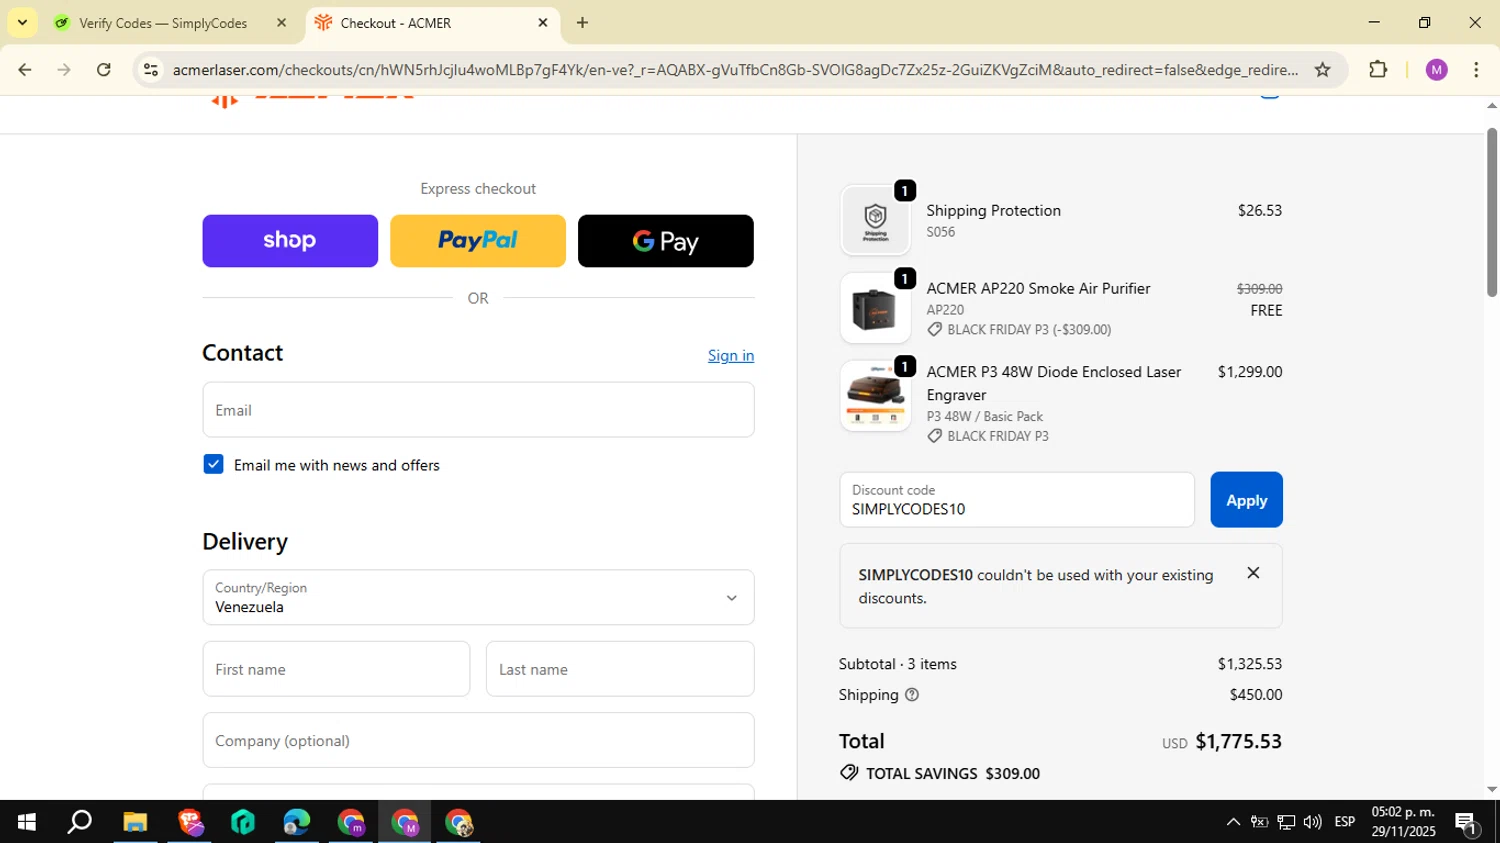The image size is (1500, 843).
Task: Switch ESP input language indicator
Action: (1345, 822)
